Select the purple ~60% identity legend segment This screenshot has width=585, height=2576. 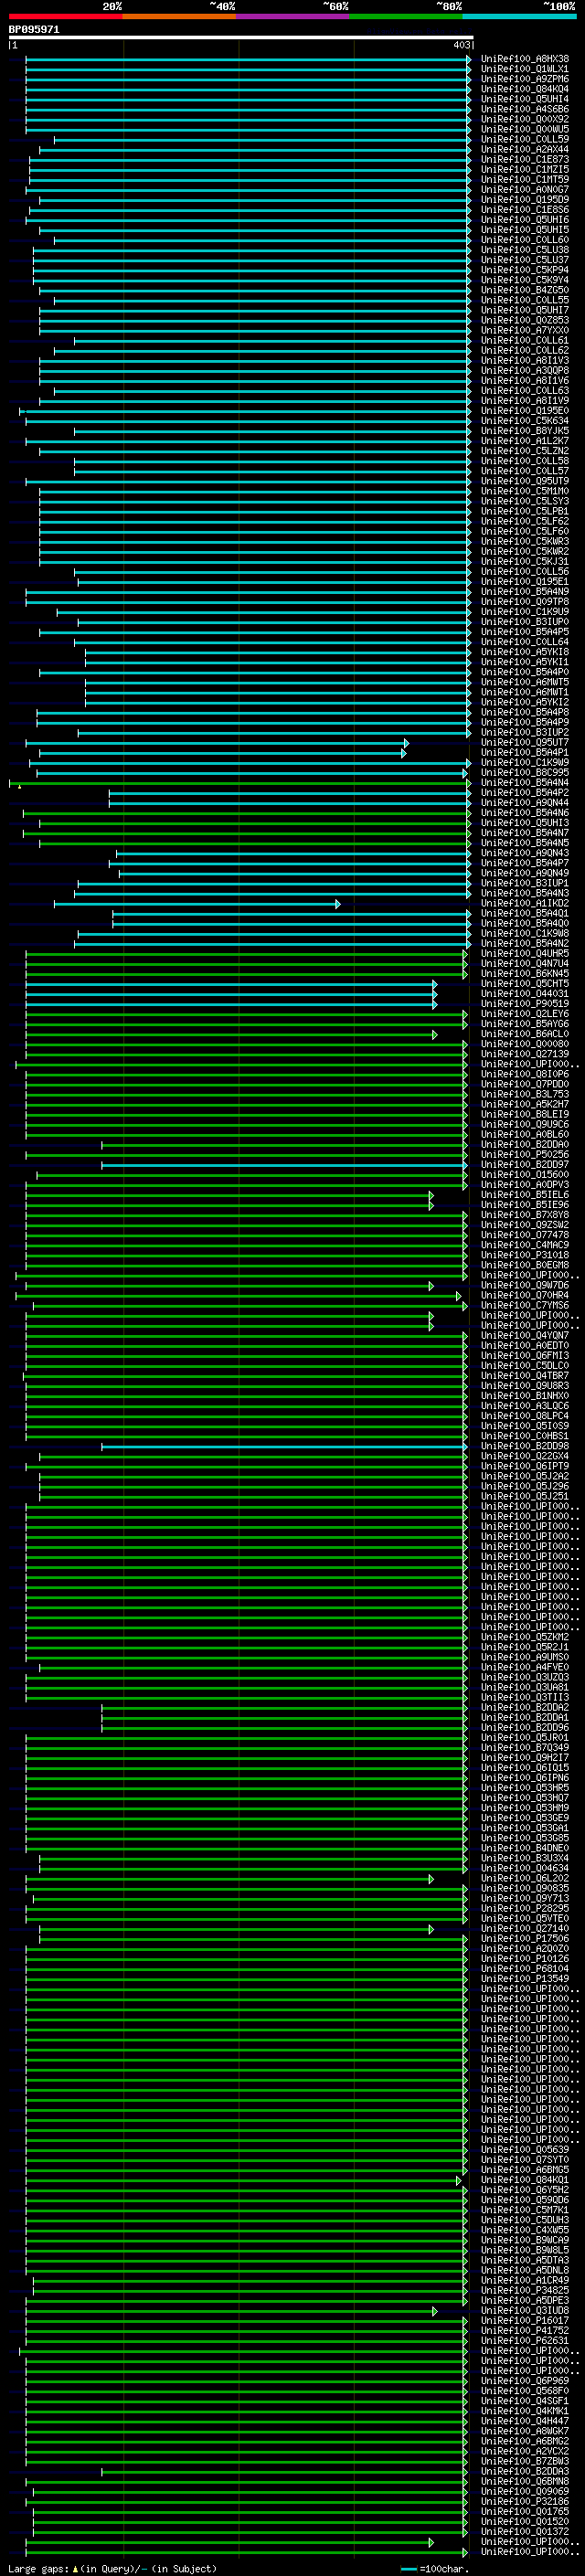pyautogui.click(x=293, y=16)
